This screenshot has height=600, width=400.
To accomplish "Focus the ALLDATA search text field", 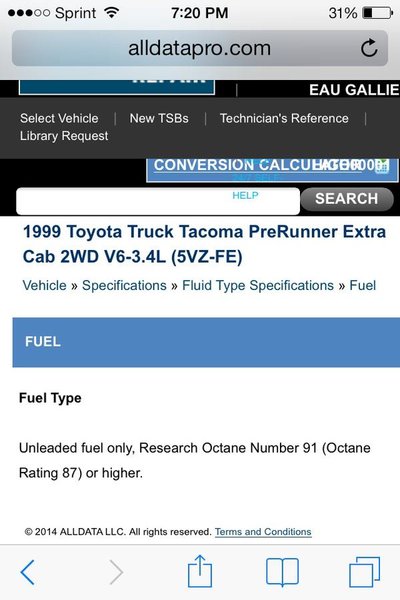I will click(x=158, y=201).
